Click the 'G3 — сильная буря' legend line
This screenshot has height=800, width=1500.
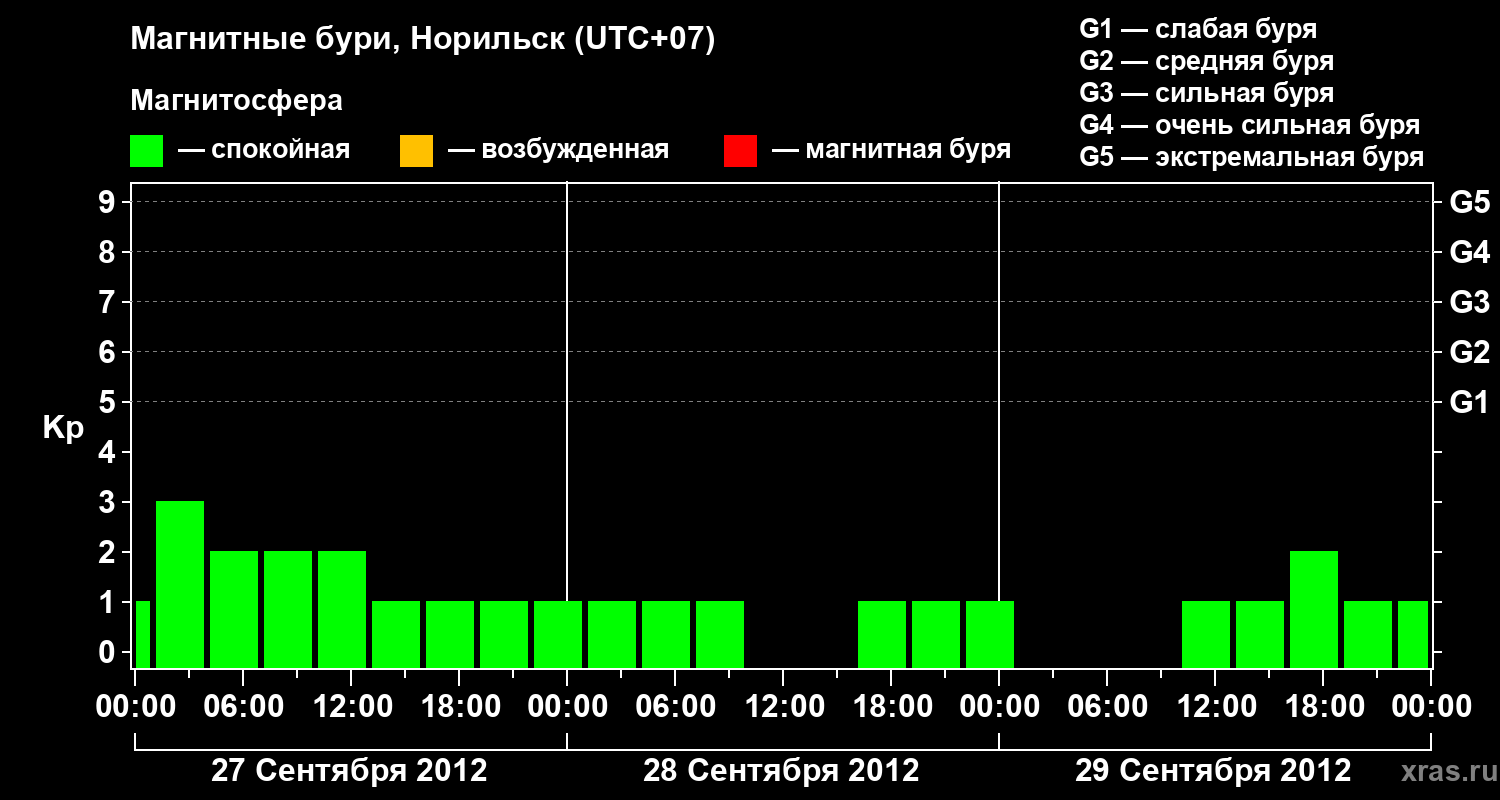pyautogui.click(x=1206, y=93)
